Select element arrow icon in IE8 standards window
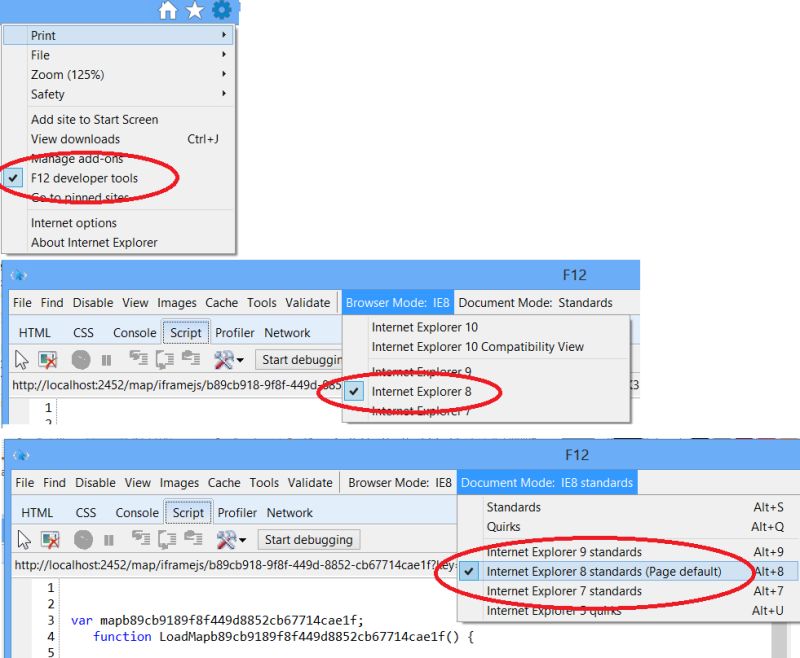This screenshot has height=658, width=800. tap(24, 540)
